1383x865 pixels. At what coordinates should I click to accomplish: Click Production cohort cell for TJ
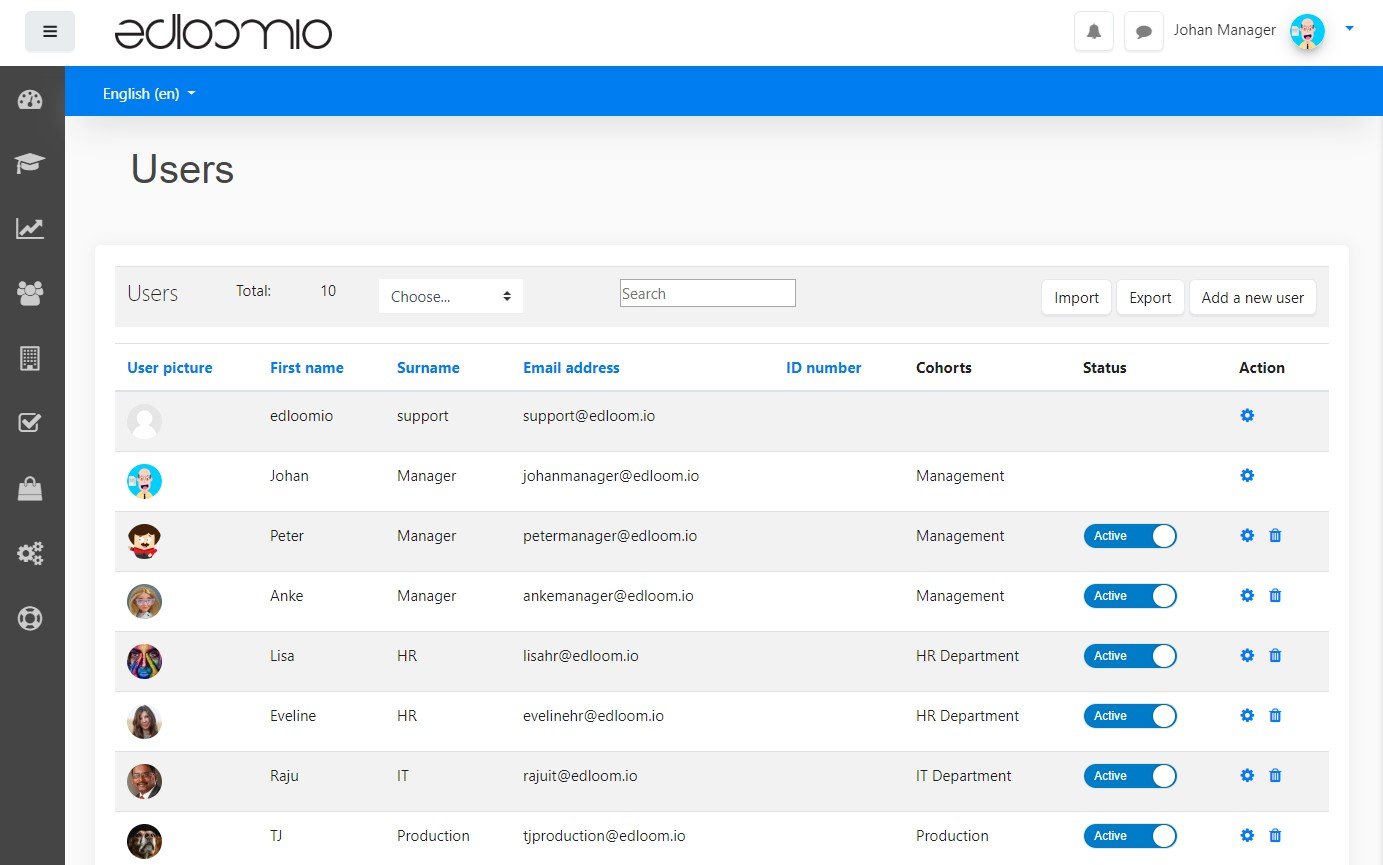click(952, 835)
